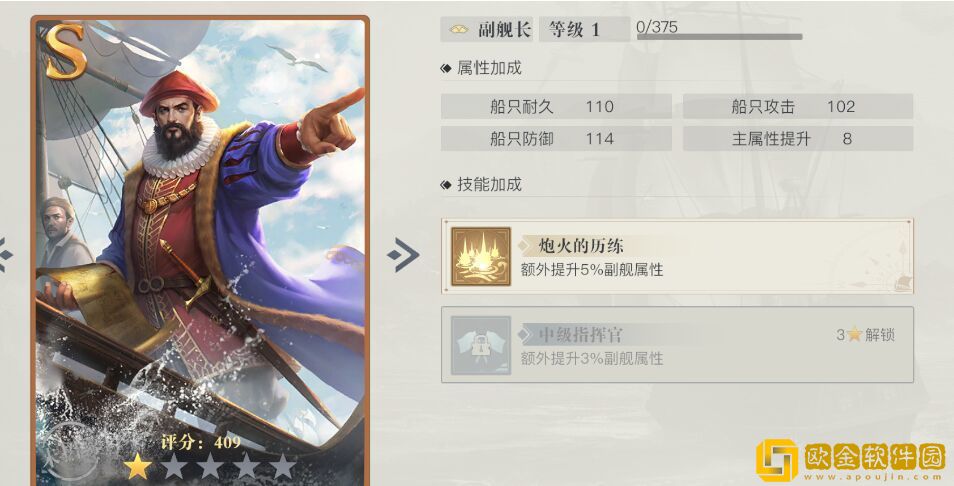
Task: Go to previous captain with left arrow
Action: 5,255
